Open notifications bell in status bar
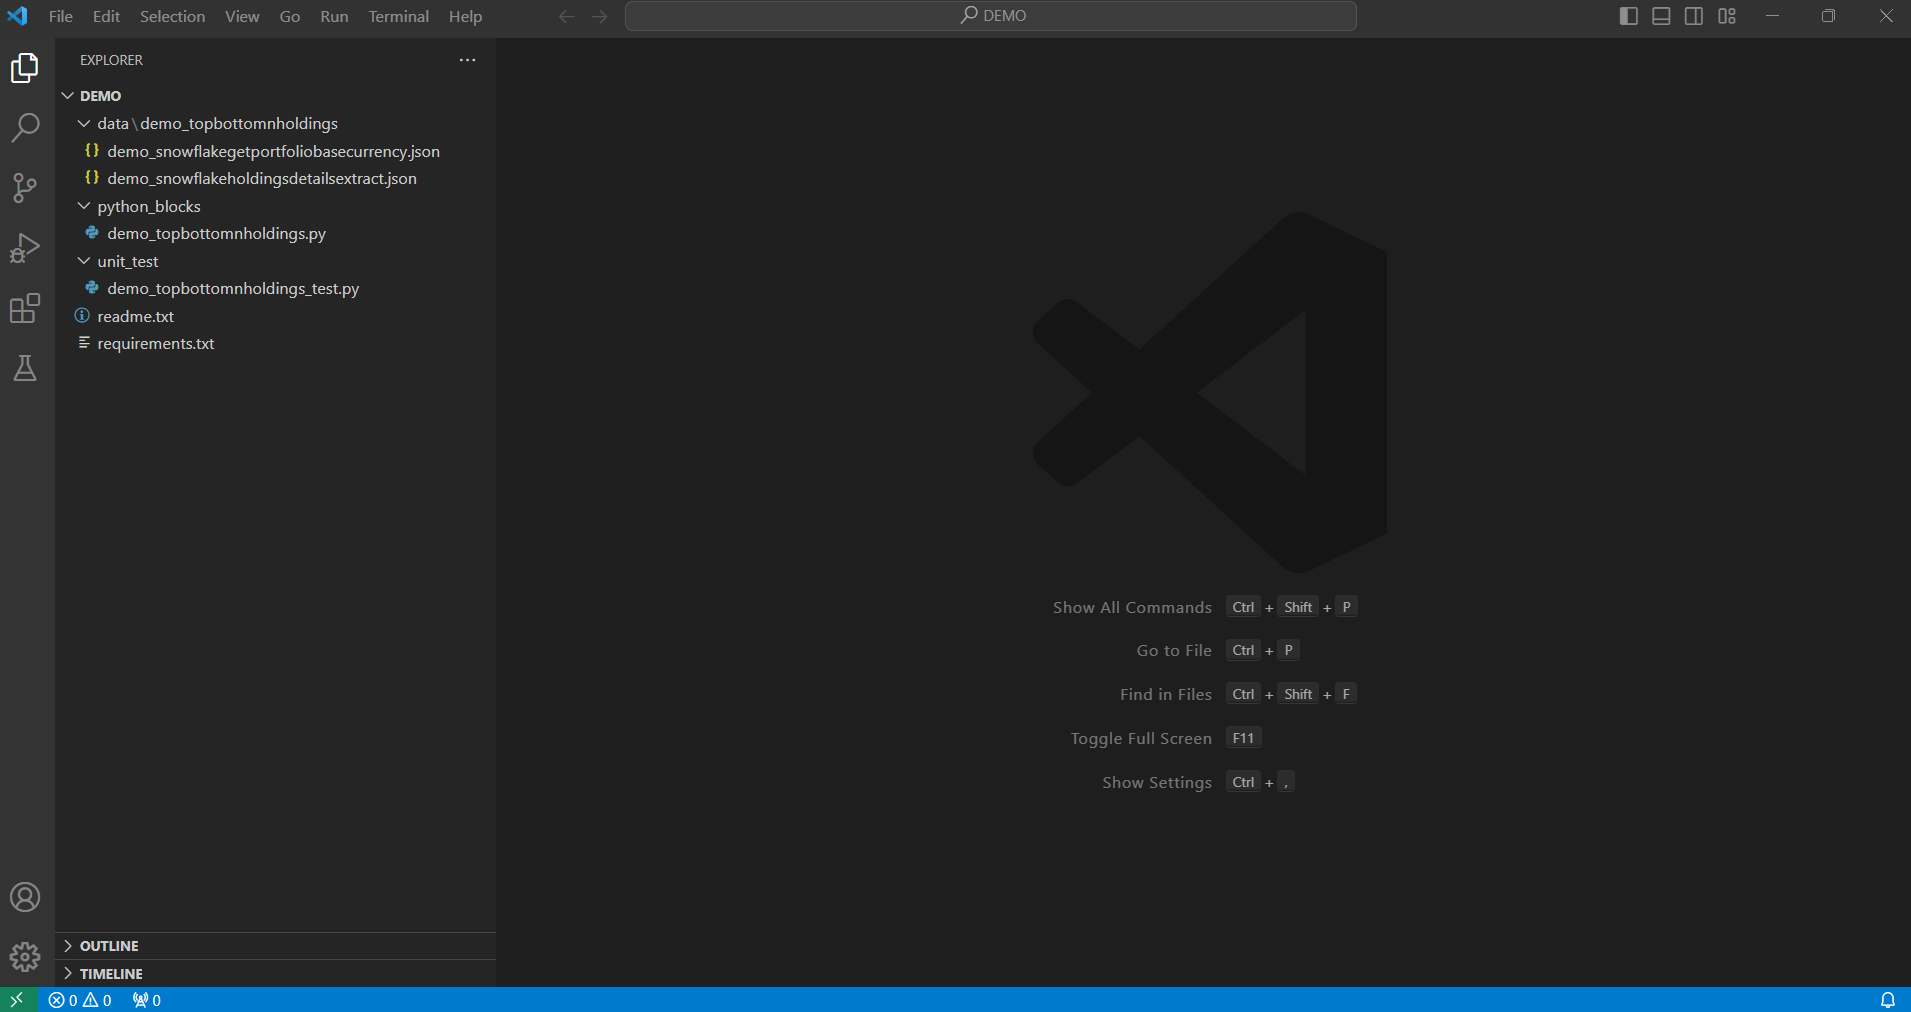The image size is (1911, 1012). pyautogui.click(x=1888, y=1000)
